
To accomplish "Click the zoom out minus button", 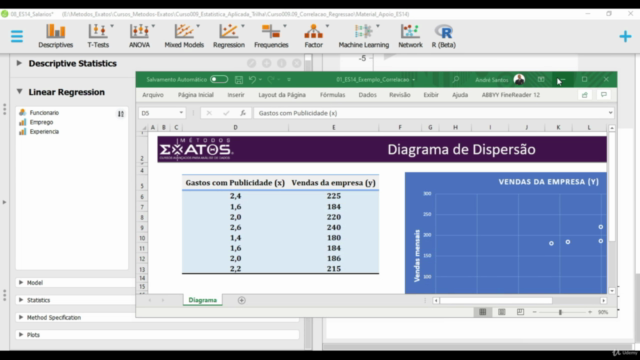I will [x=534, y=312].
